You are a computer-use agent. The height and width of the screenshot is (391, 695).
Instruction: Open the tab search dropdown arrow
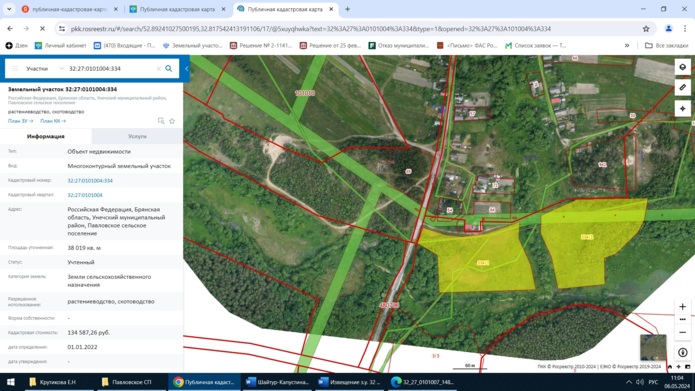pos(9,9)
